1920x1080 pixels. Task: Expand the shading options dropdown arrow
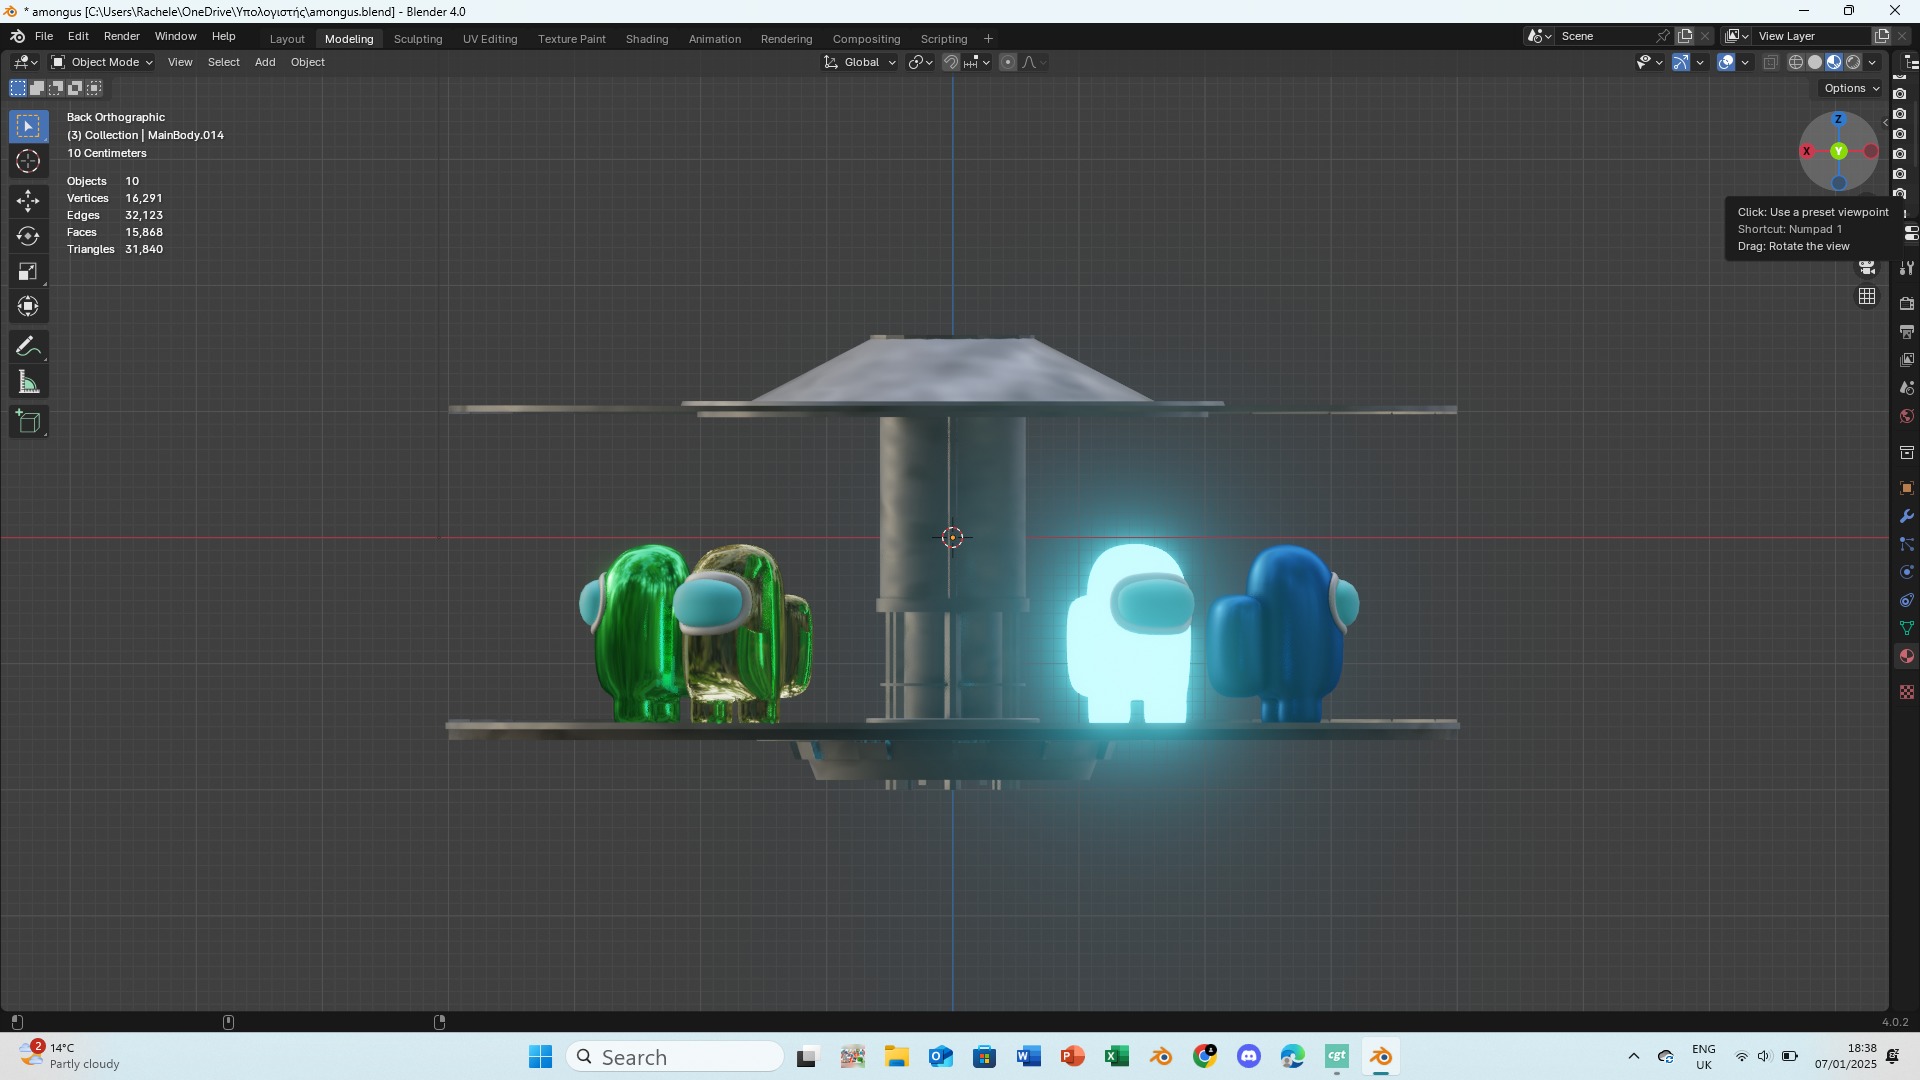point(1872,62)
